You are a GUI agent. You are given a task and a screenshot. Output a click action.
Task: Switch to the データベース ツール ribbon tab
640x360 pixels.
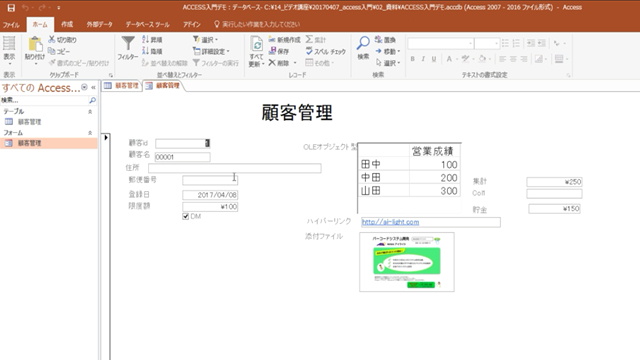147,24
